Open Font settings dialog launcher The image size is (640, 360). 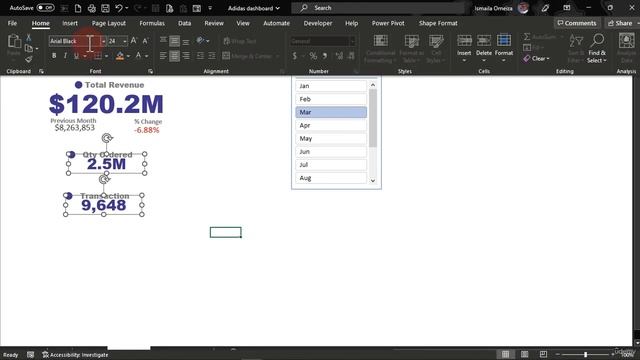click(x=151, y=71)
